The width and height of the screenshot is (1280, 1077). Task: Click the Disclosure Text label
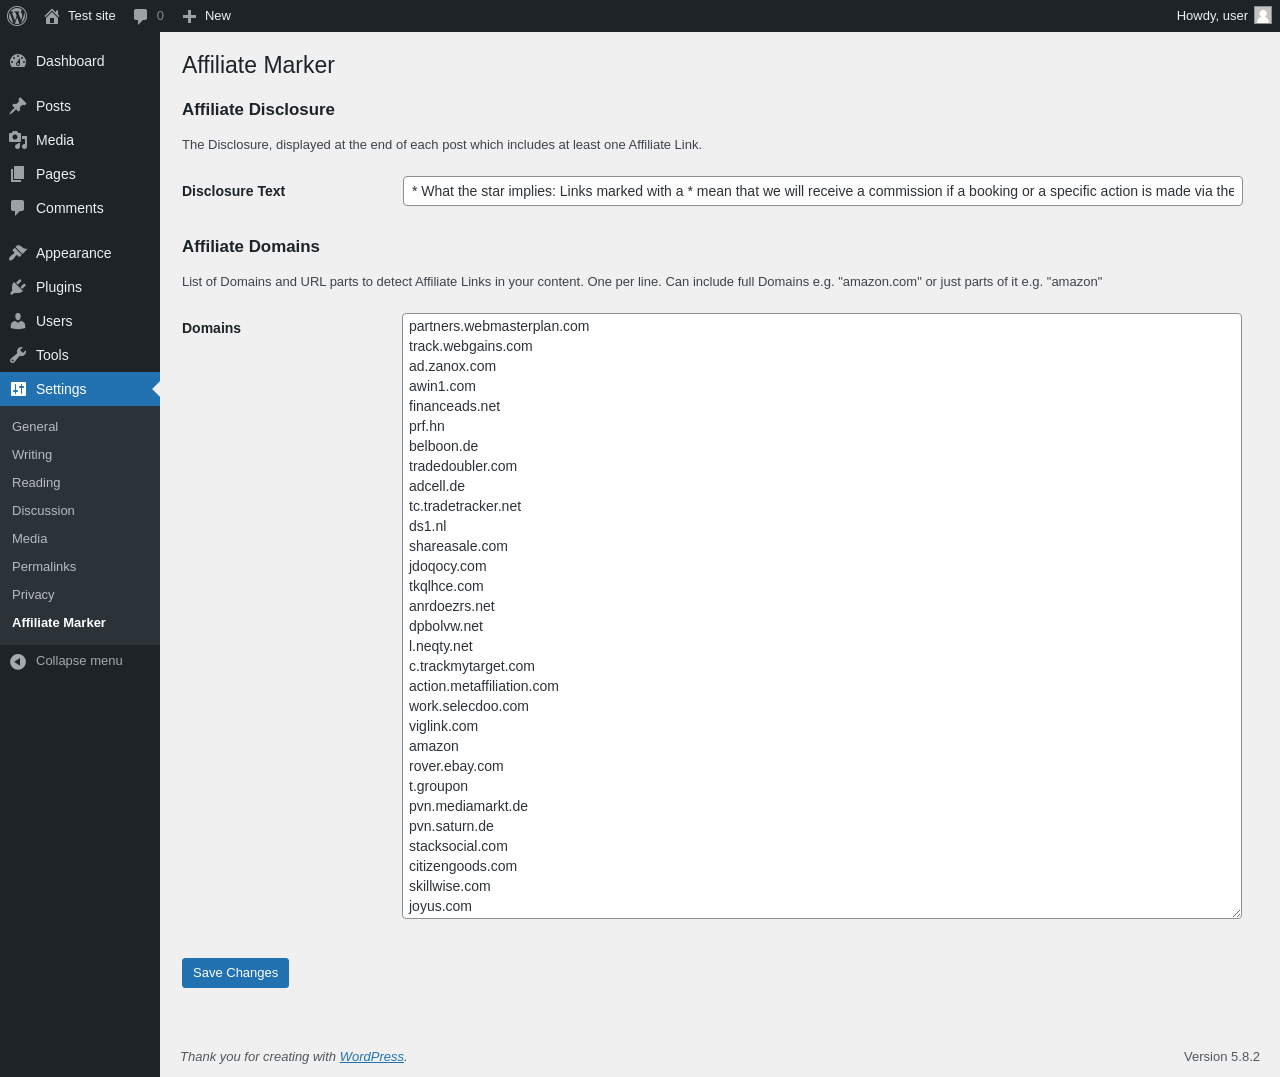point(233,191)
